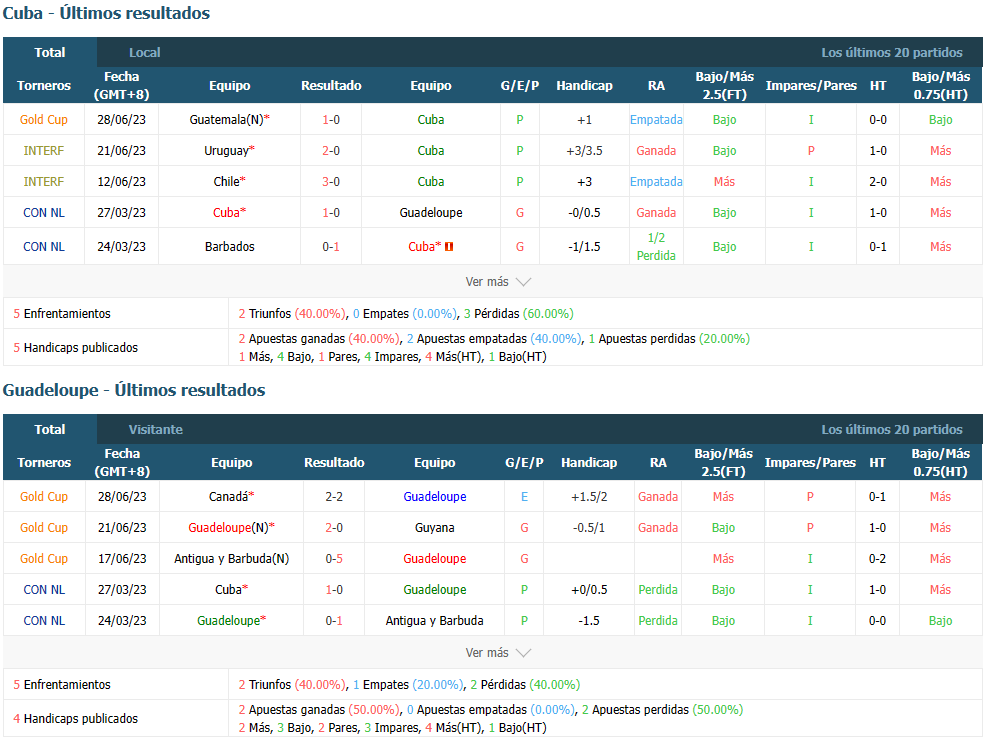Click CON NL in Guadeloupe vs Antigua row
The image size is (988, 740).
pyautogui.click(x=43, y=620)
